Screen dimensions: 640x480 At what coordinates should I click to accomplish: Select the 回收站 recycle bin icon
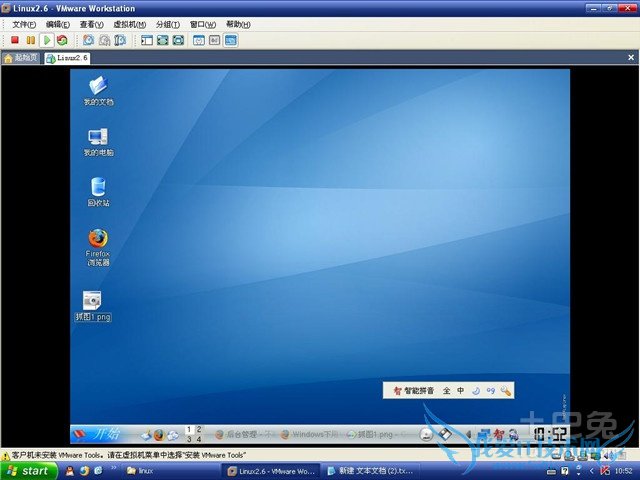pos(98,192)
